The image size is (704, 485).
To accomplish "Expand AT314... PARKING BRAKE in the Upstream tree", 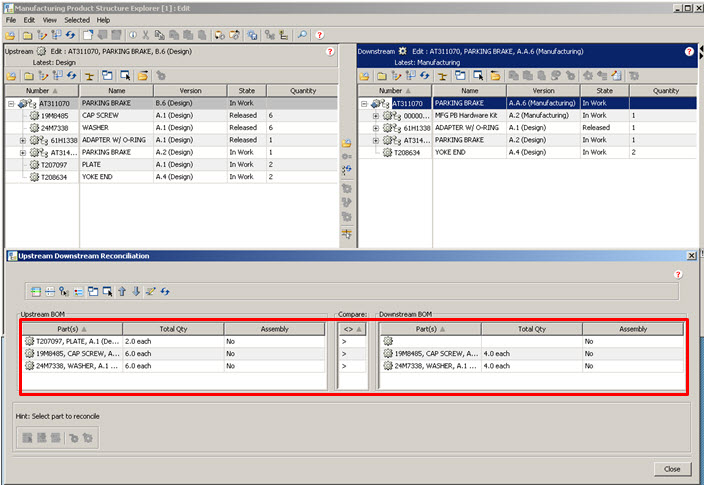I will coord(22,153).
